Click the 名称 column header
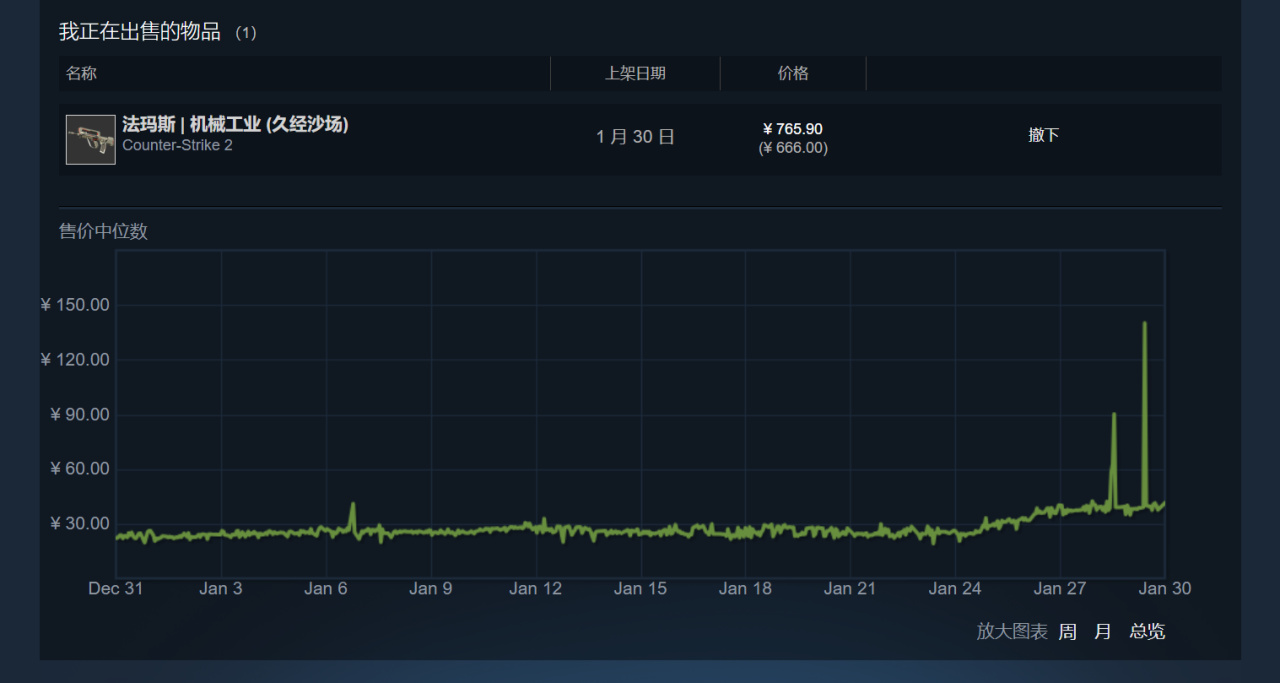1280x683 pixels. [81, 73]
